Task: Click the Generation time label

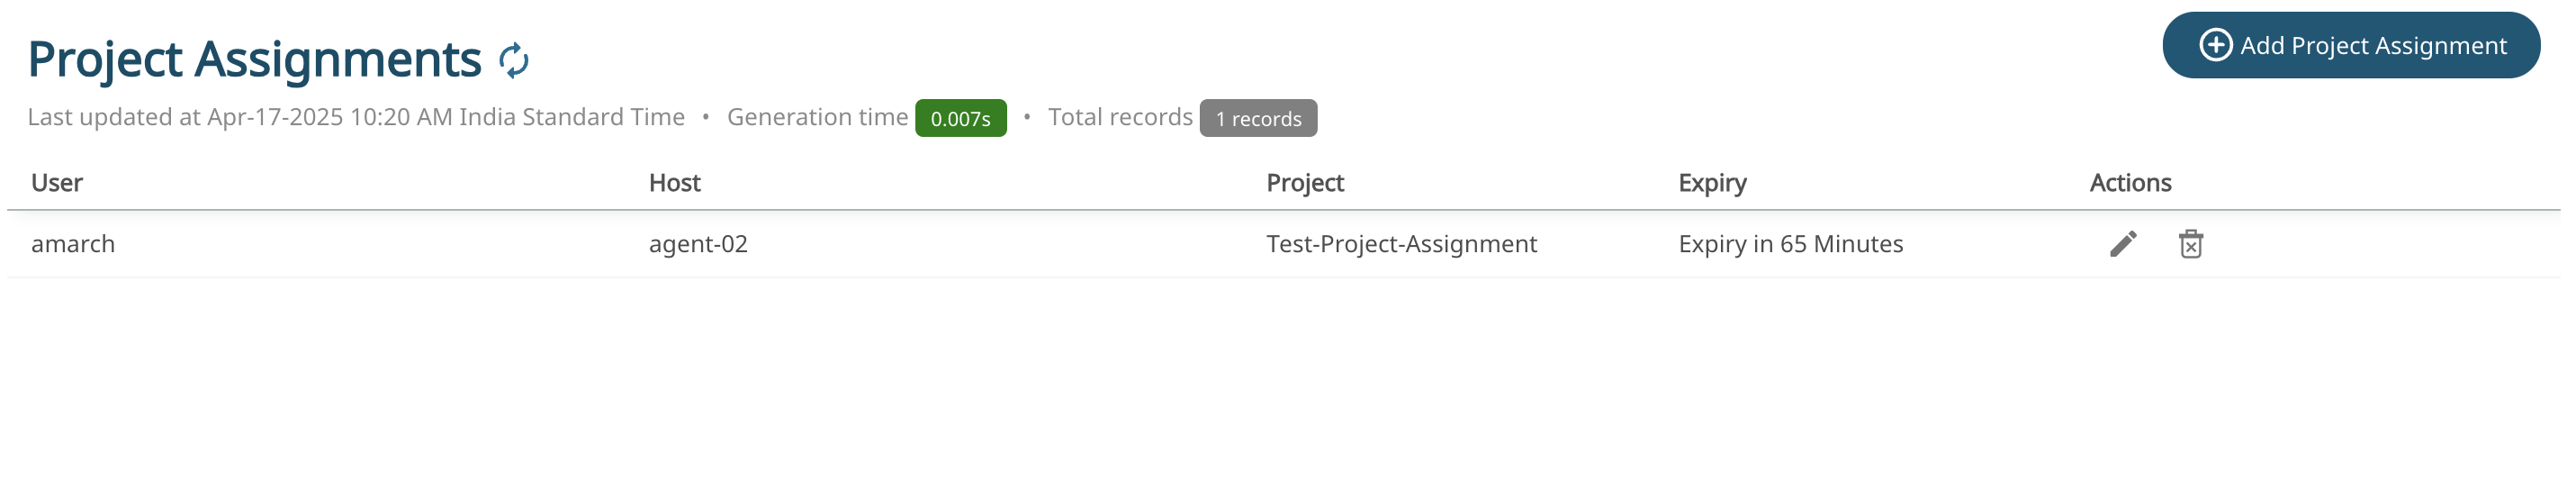Action: (817, 117)
